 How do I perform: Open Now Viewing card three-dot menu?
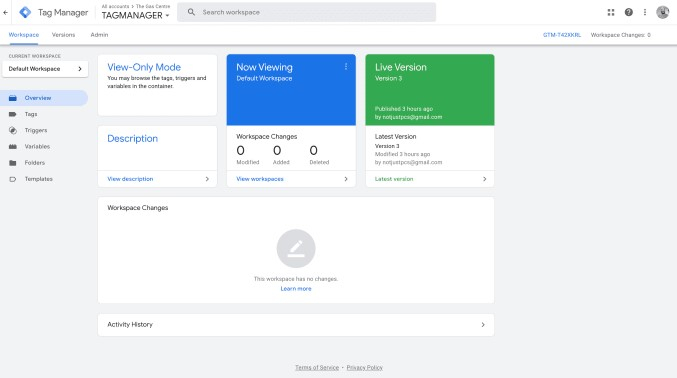pos(346,67)
